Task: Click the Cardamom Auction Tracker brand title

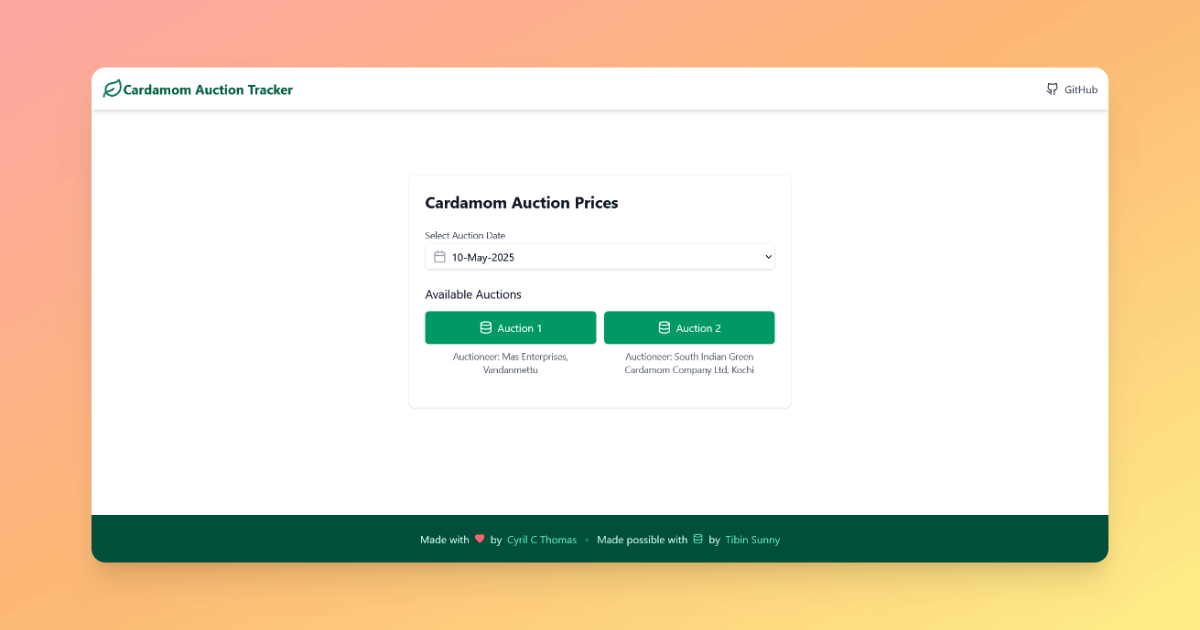Action: click(206, 89)
